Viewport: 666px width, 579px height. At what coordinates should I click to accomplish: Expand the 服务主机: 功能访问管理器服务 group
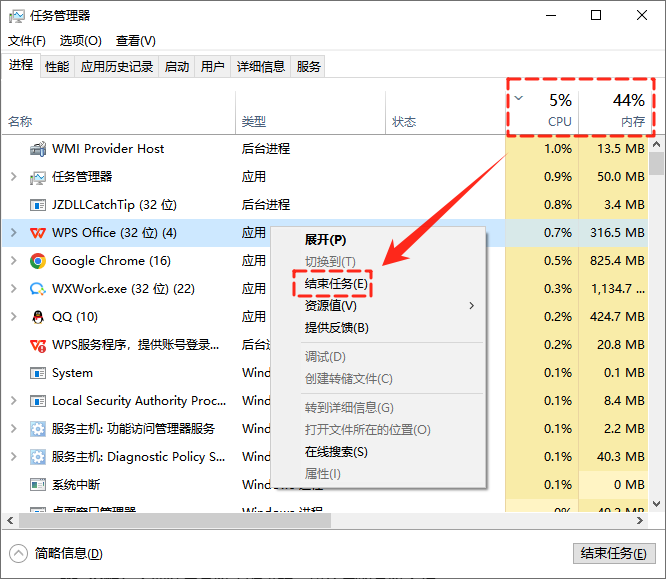(x=14, y=429)
